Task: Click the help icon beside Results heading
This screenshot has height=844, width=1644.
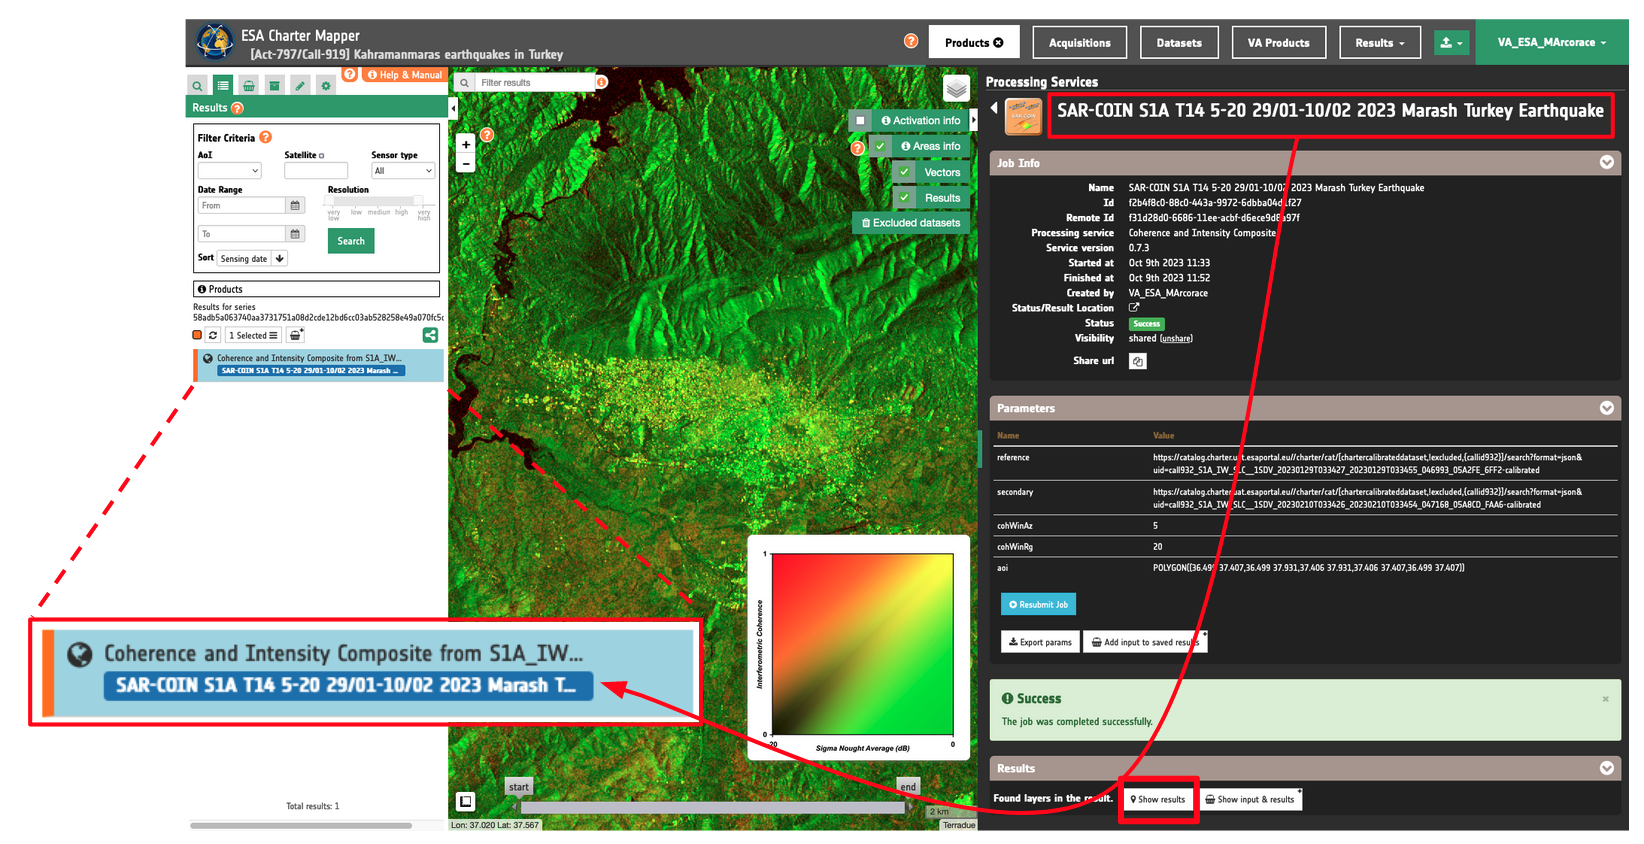Action: (x=238, y=108)
